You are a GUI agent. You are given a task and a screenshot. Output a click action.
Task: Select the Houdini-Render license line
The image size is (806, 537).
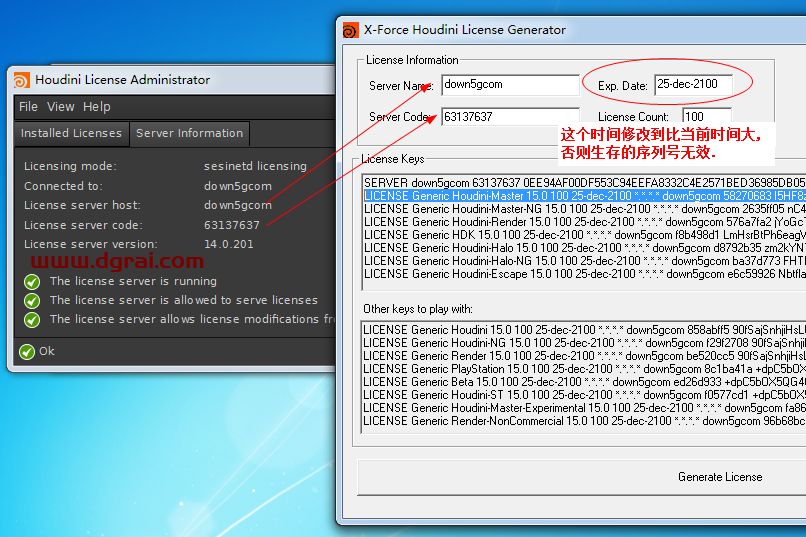coord(584,222)
